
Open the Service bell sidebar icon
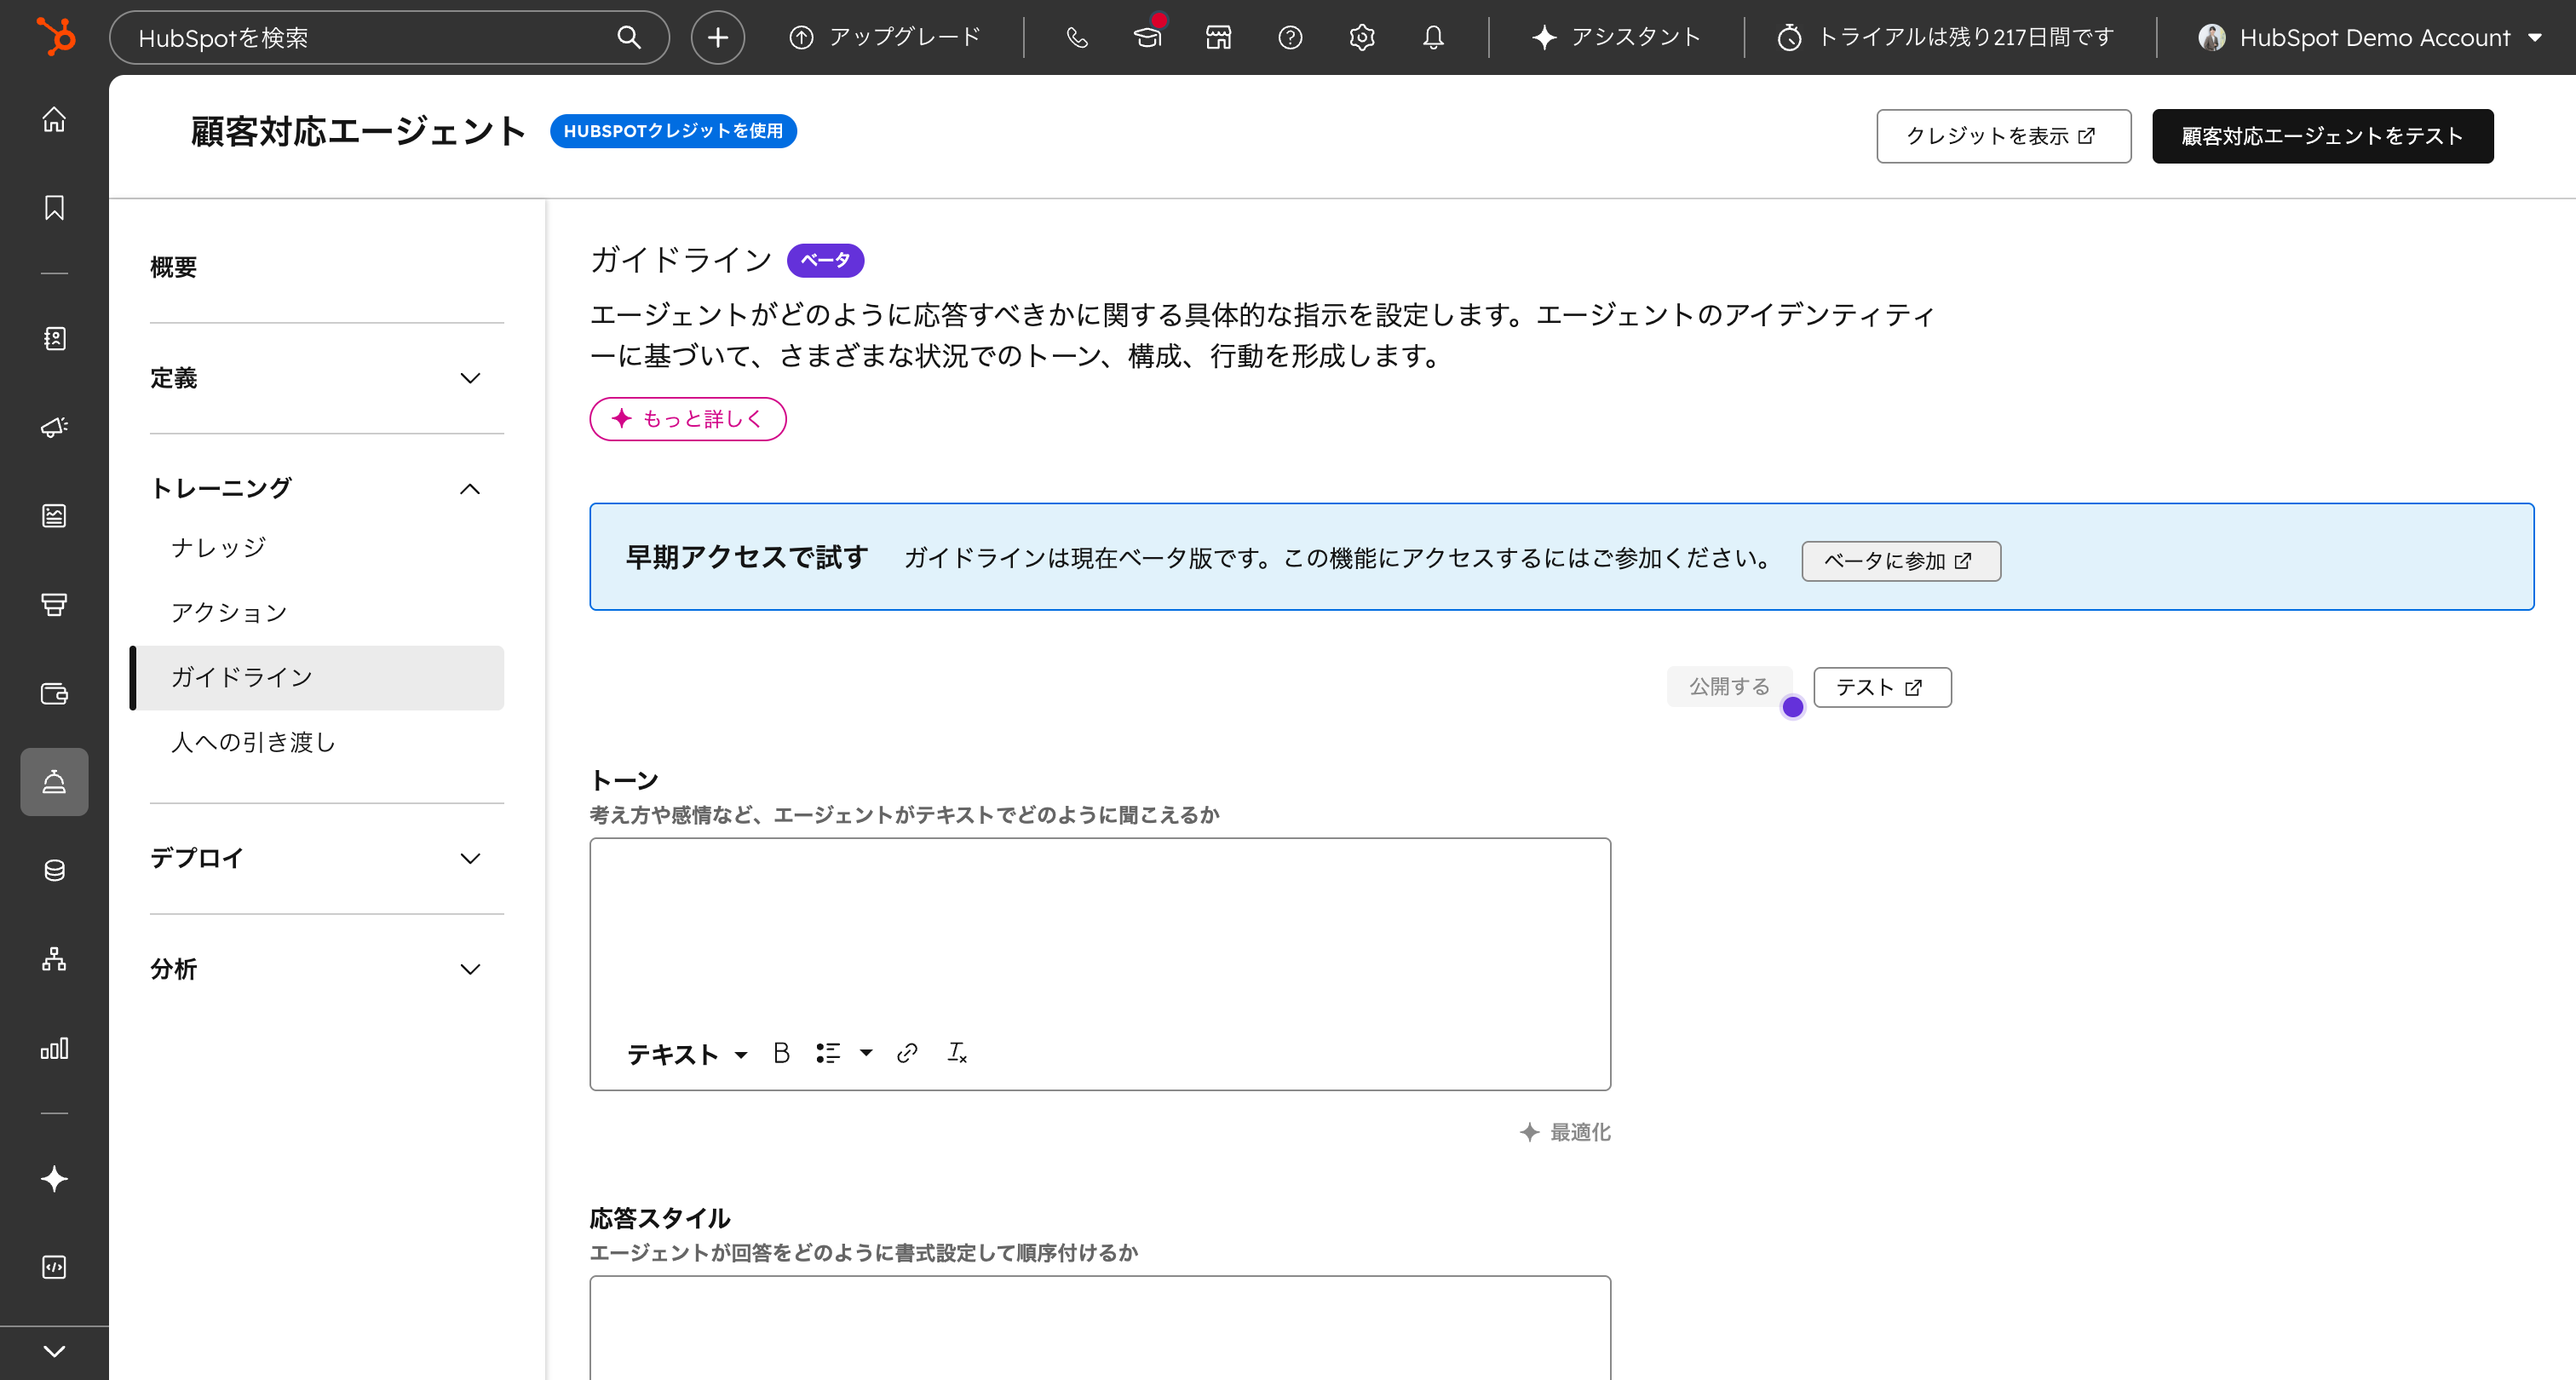point(54,781)
